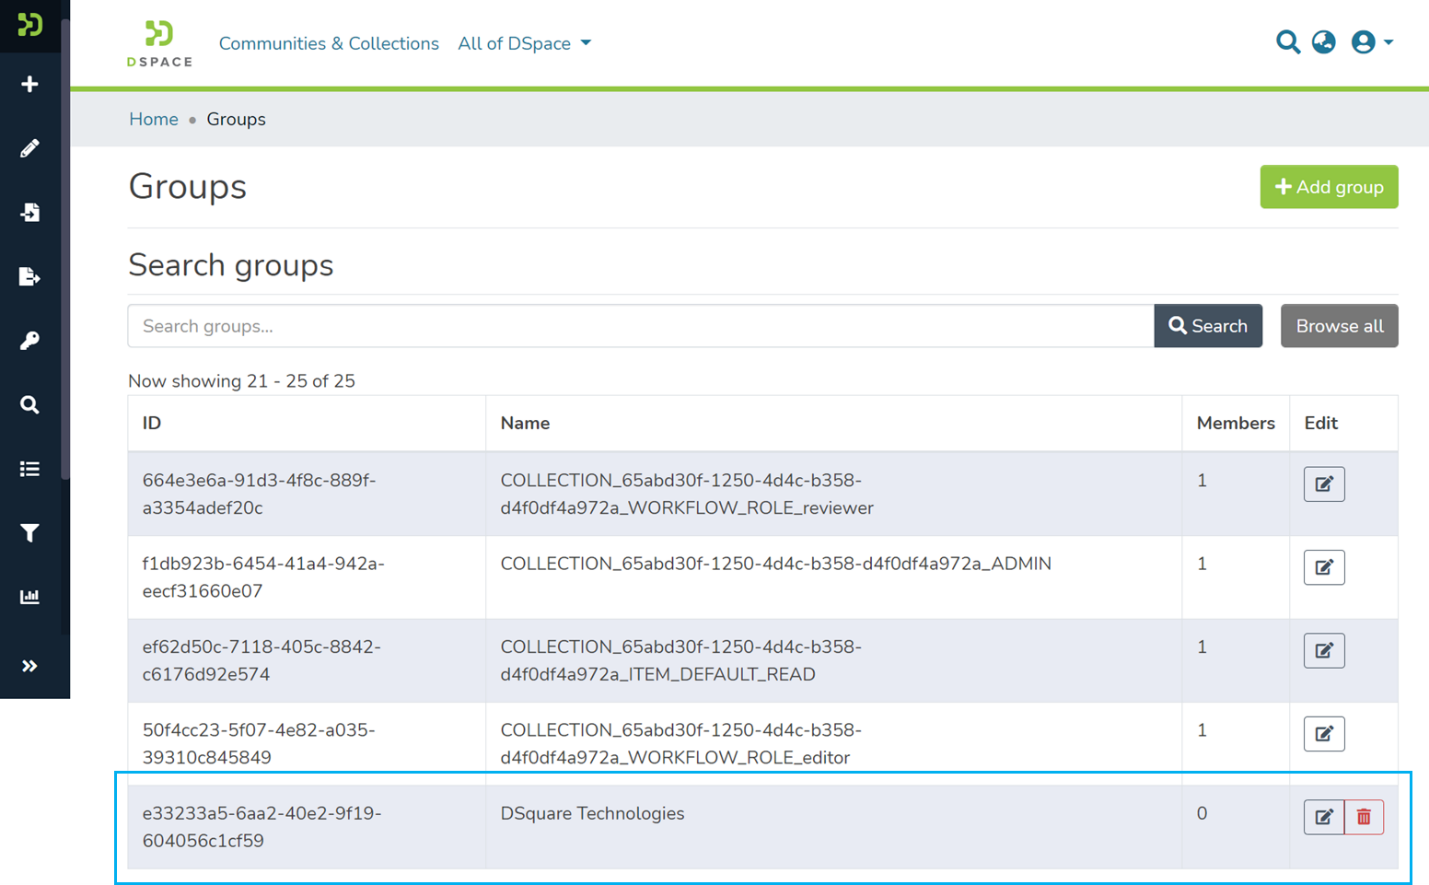Image resolution: width=1429 pixels, height=885 pixels.
Task: Focus the Search groups text field
Action: [x=640, y=326]
